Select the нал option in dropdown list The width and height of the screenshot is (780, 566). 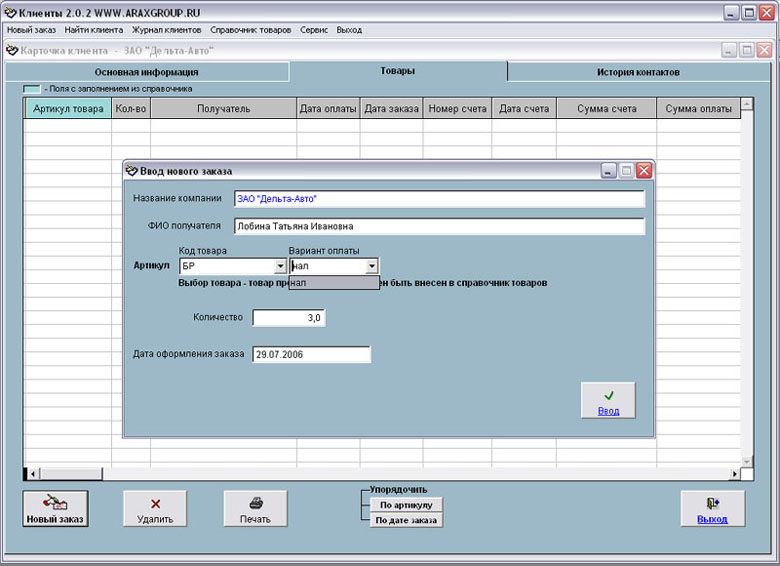(x=333, y=283)
